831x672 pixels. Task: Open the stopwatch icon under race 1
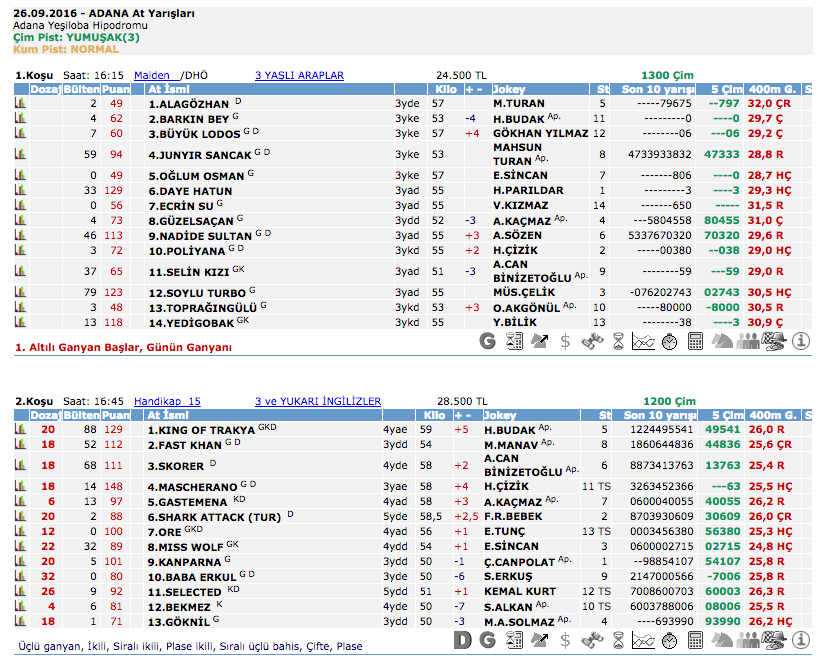point(669,341)
